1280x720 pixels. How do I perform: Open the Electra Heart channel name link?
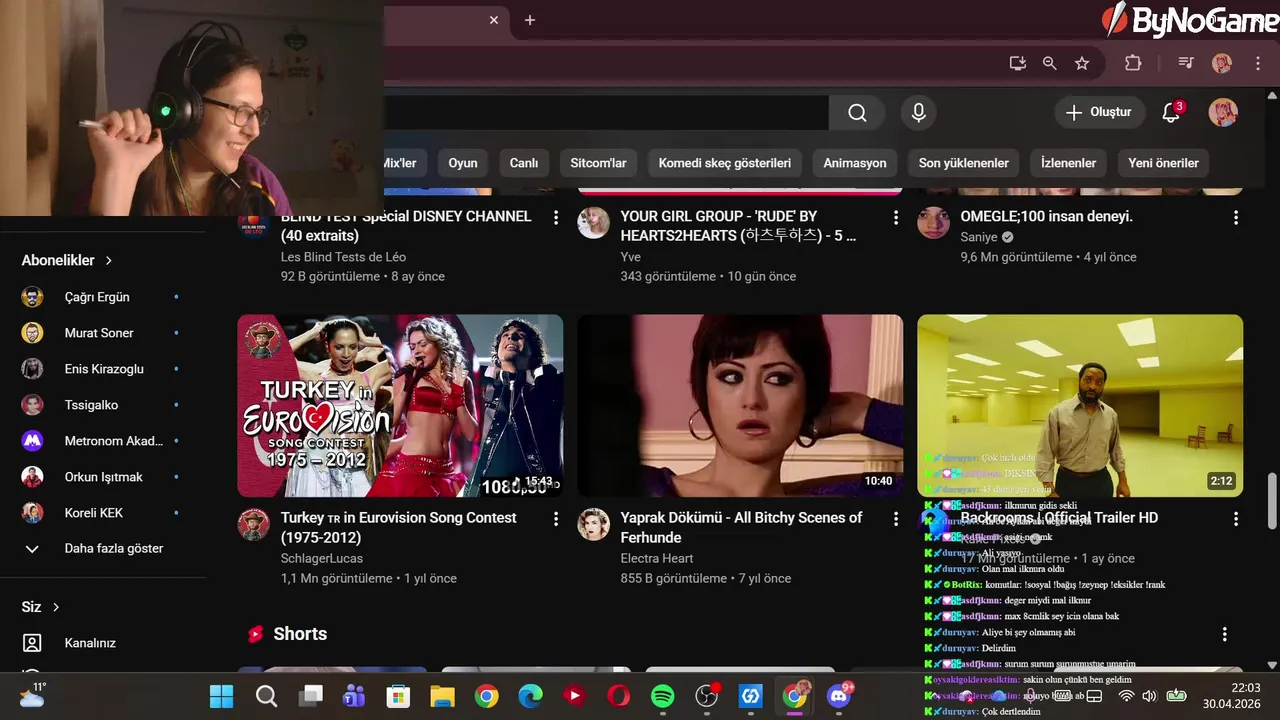point(657,558)
